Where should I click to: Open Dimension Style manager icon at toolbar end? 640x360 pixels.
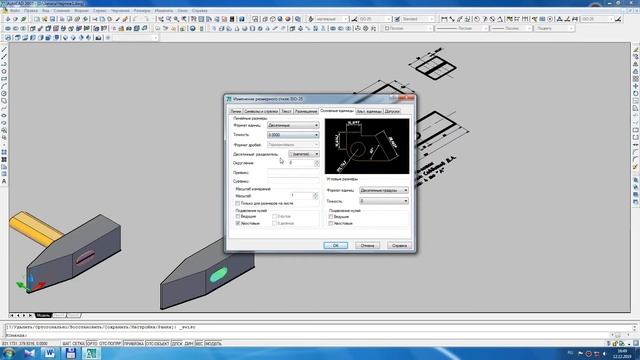coord(618,19)
